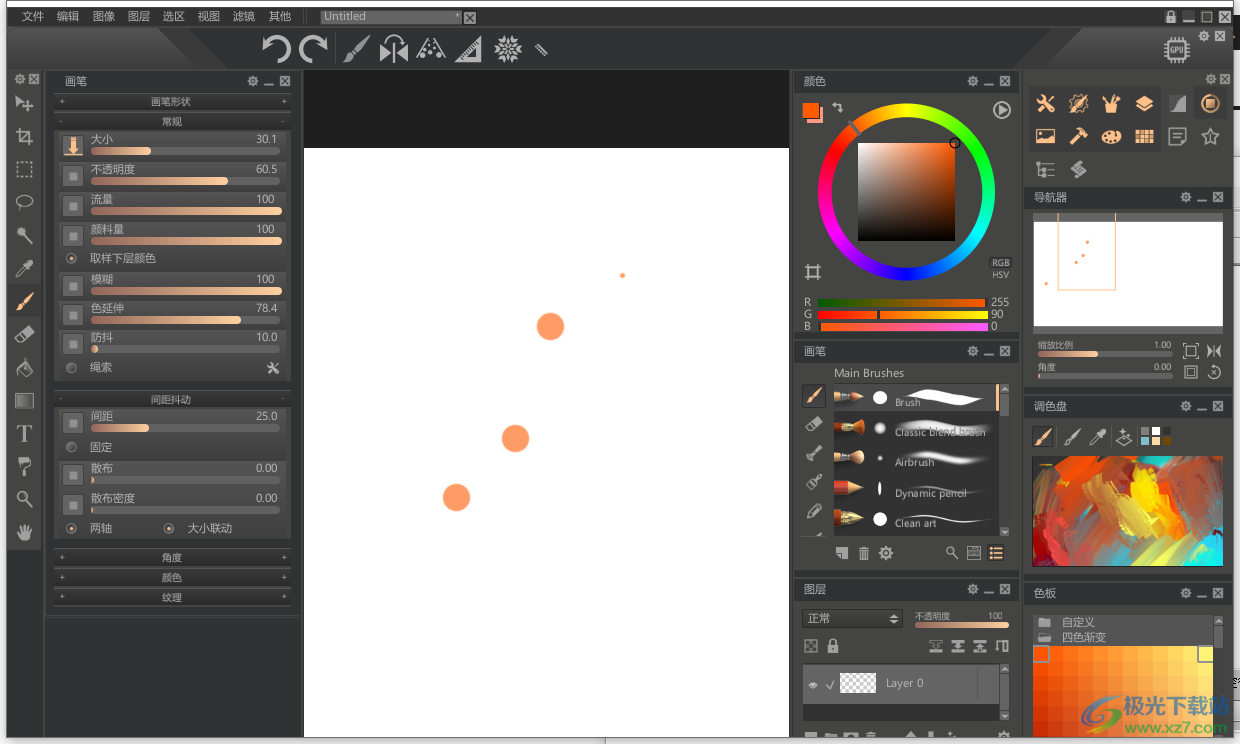The image size is (1240, 744).
Task: Open the 滤镜 menu
Action: 244,16
